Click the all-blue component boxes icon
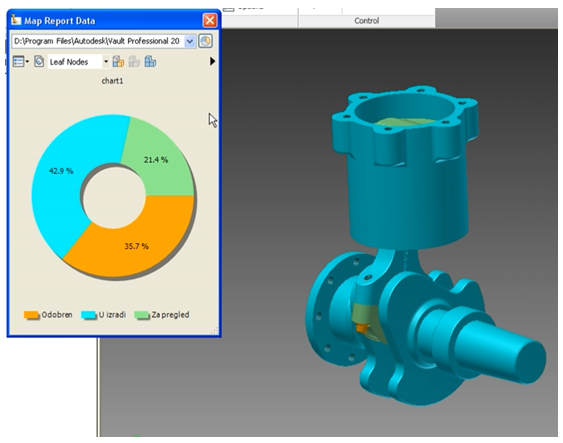This screenshot has width=563, height=443. pos(150,62)
